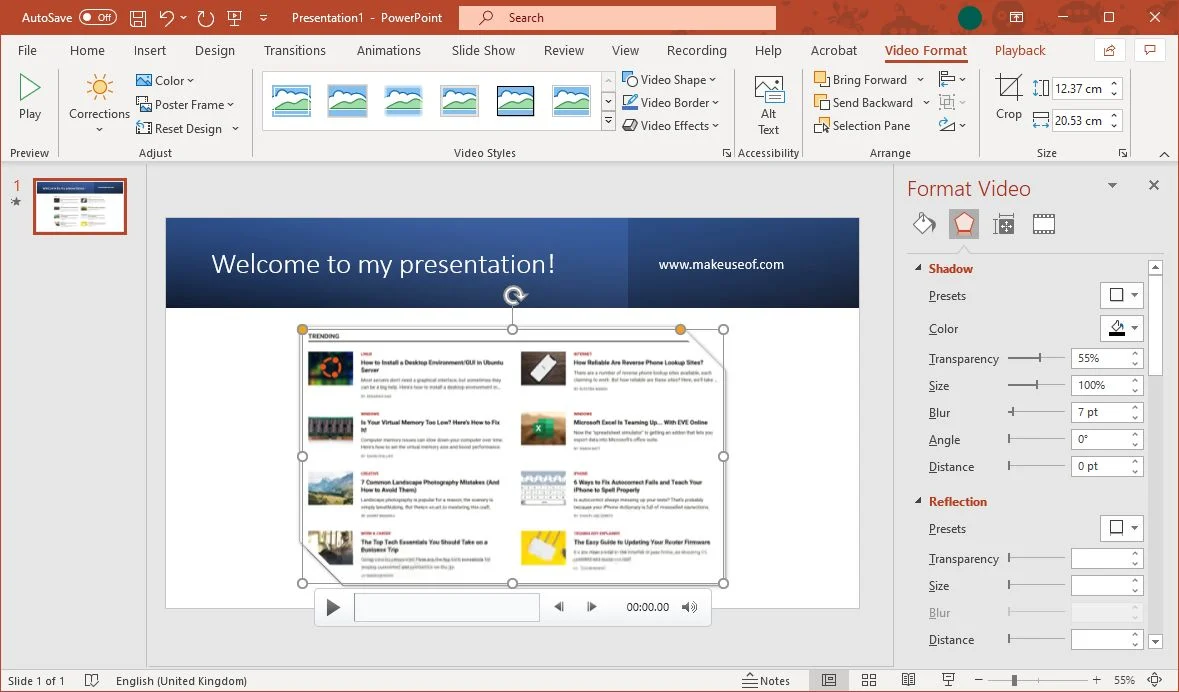Open the Transitions ribbon tab
This screenshot has height=692, width=1179.
[295, 50]
